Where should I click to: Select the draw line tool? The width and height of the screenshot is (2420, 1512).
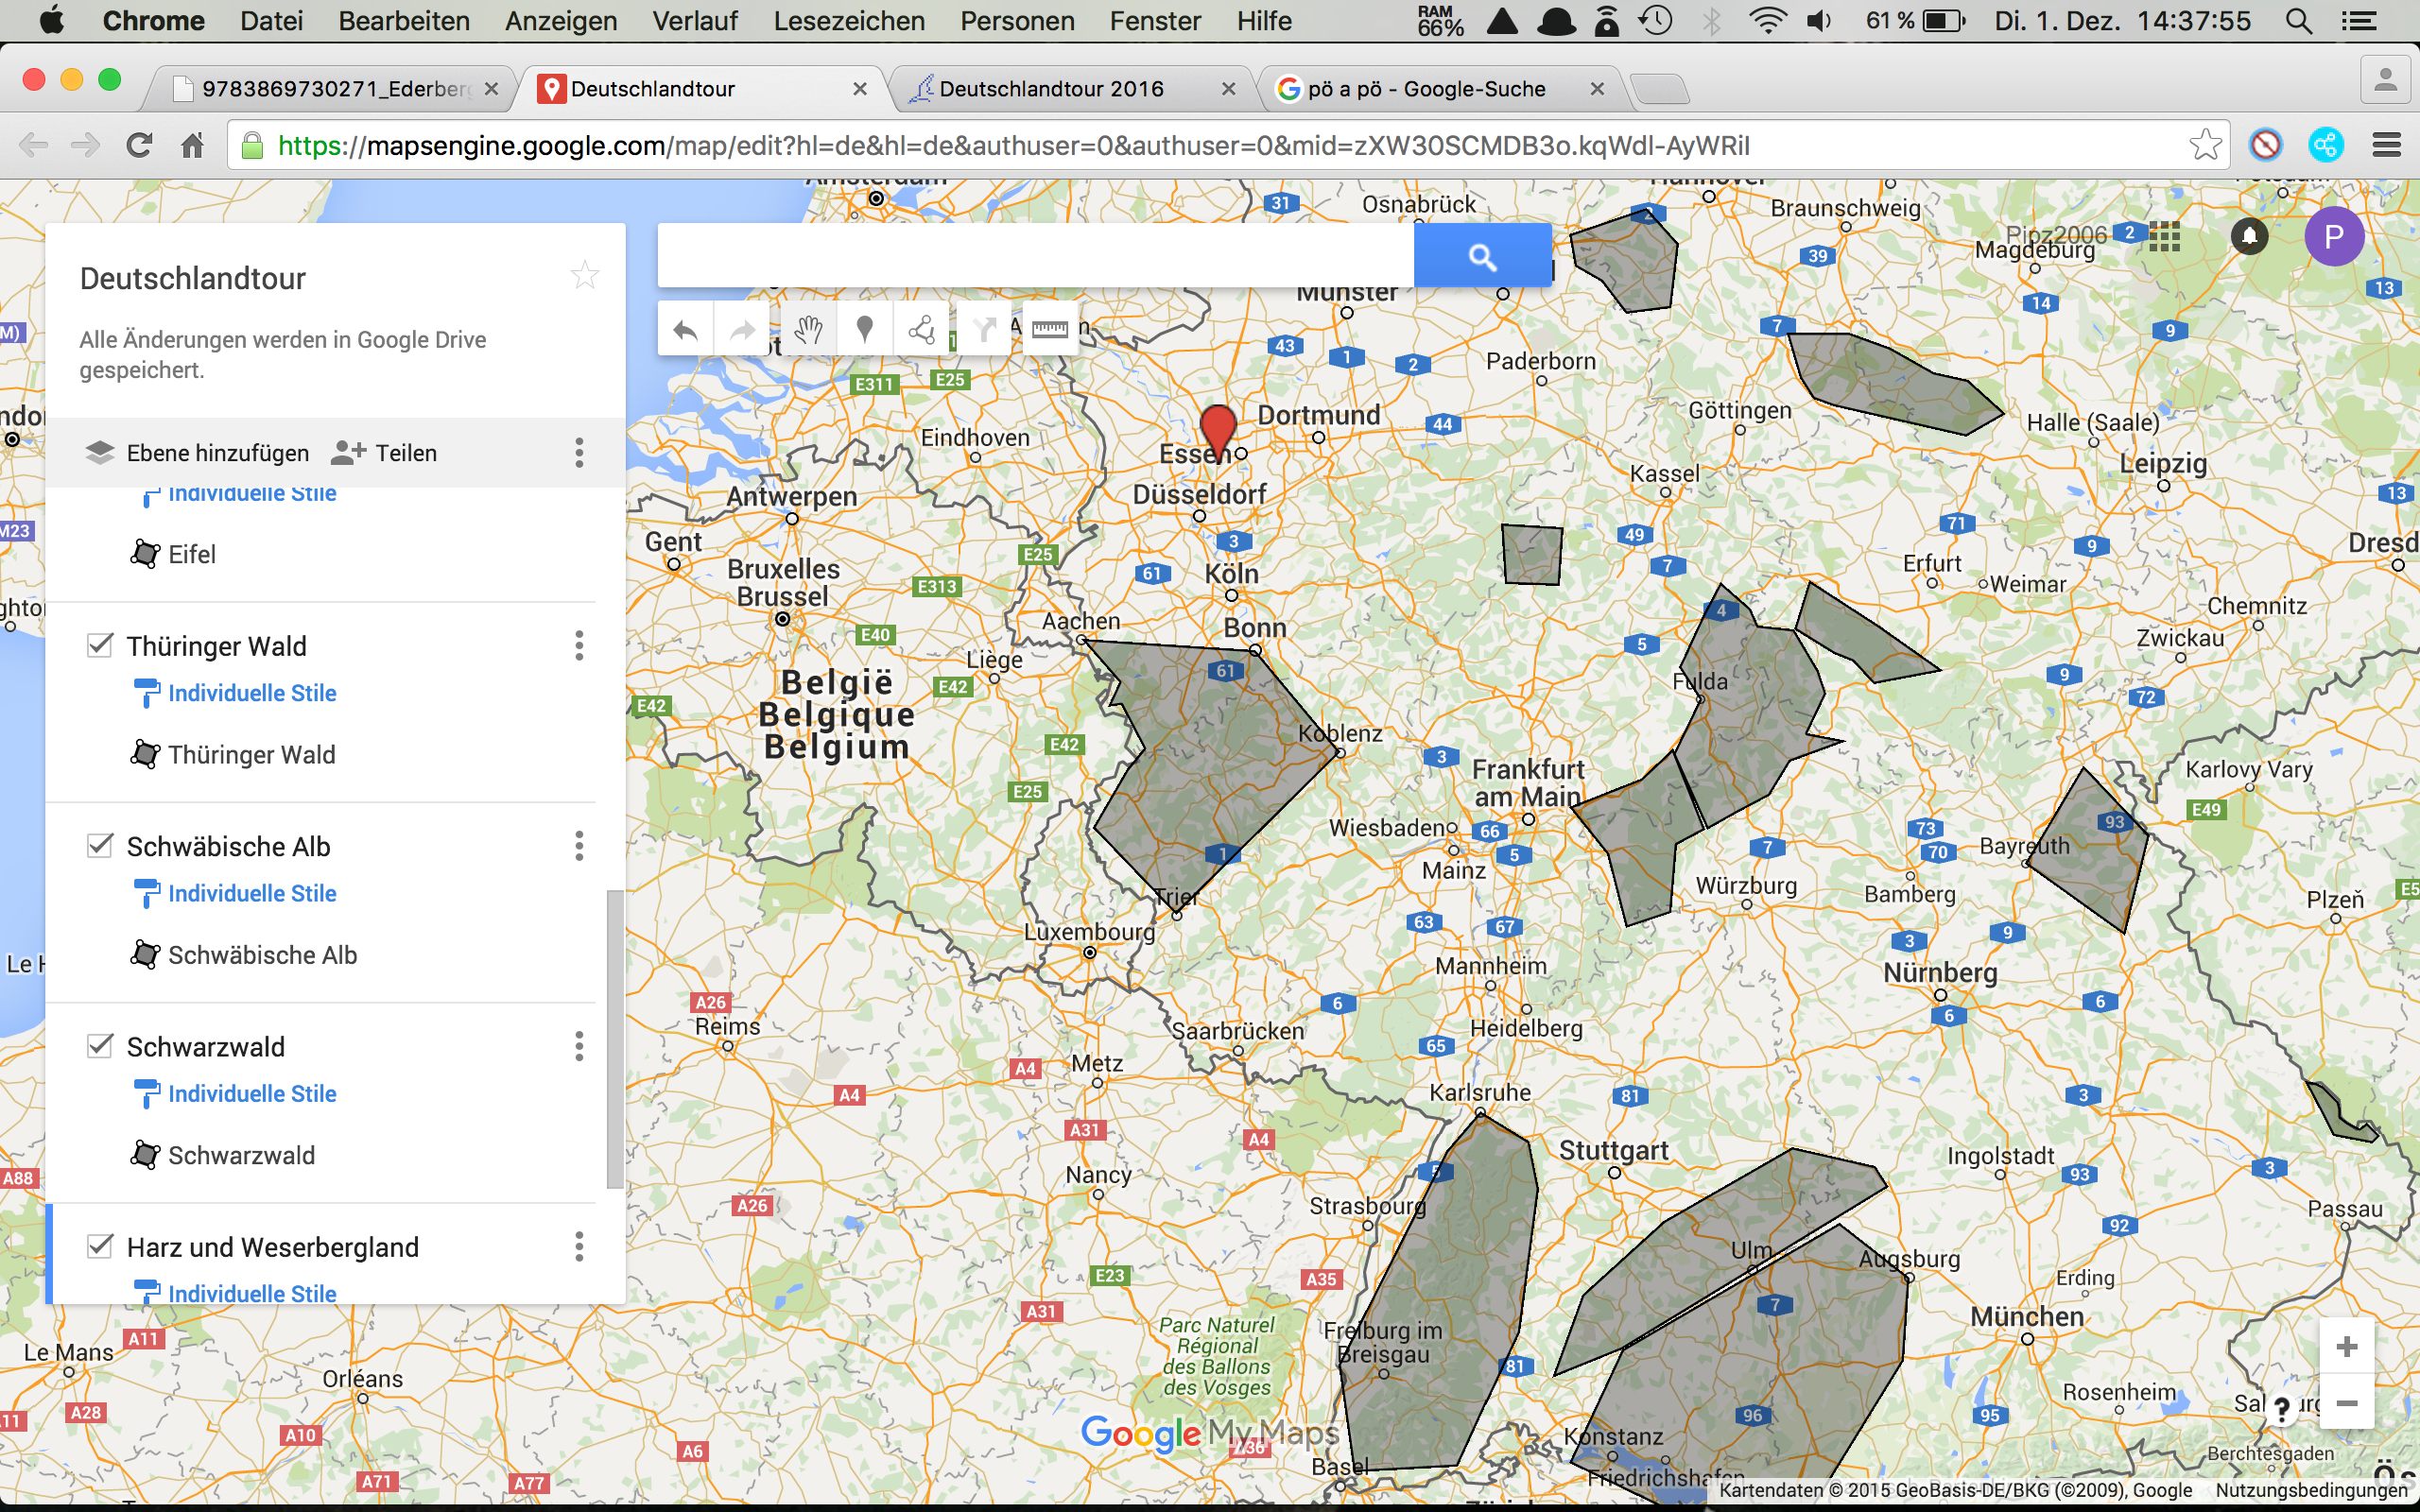(x=921, y=329)
